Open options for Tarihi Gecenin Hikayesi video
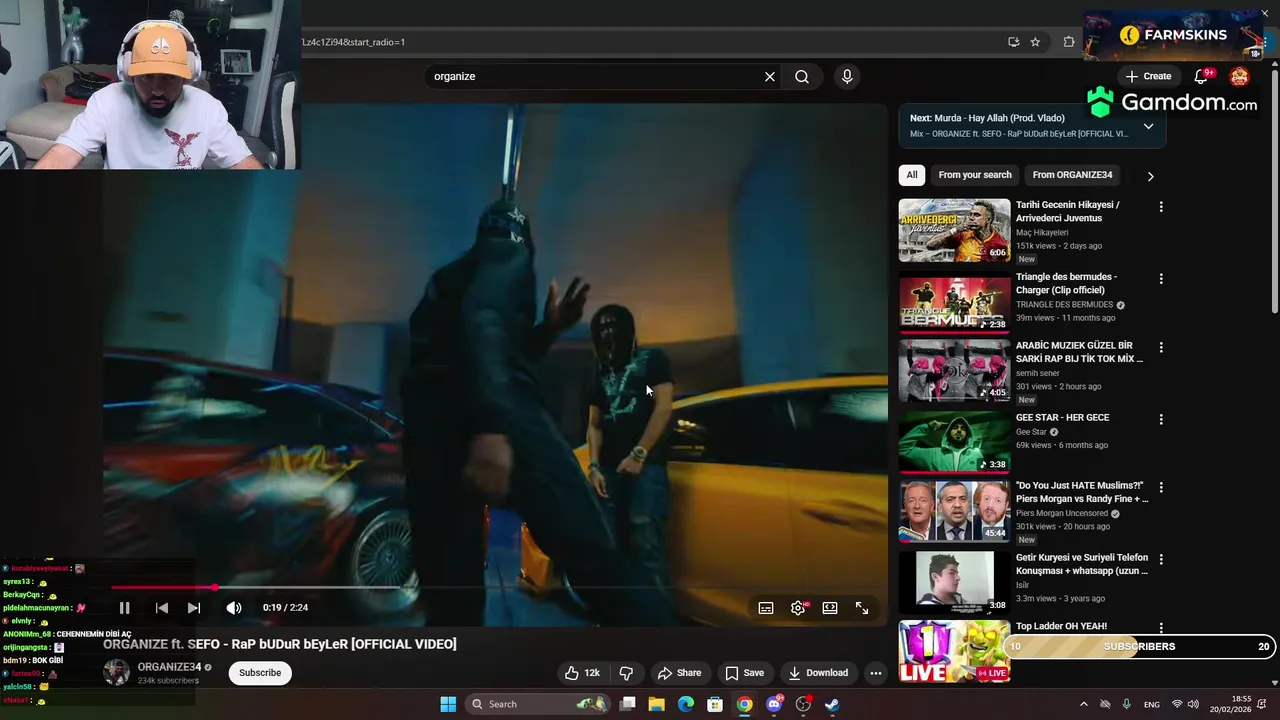This screenshot has width=1280, height=720. tap(1161, 207)
